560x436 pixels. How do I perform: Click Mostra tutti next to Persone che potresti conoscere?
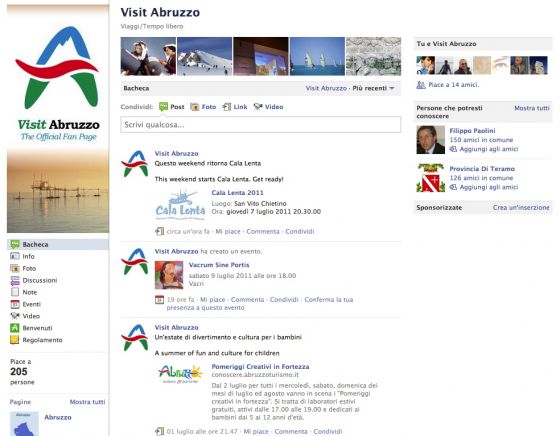pyautogui.click(x=532, y=108)
